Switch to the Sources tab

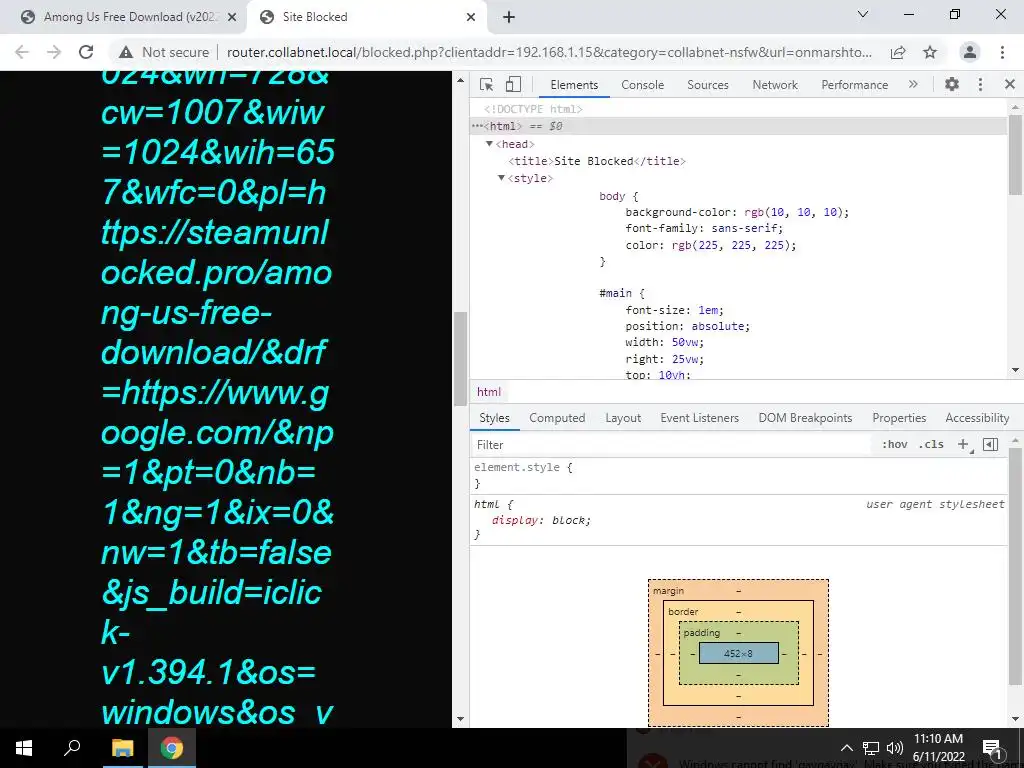[708, 85]
